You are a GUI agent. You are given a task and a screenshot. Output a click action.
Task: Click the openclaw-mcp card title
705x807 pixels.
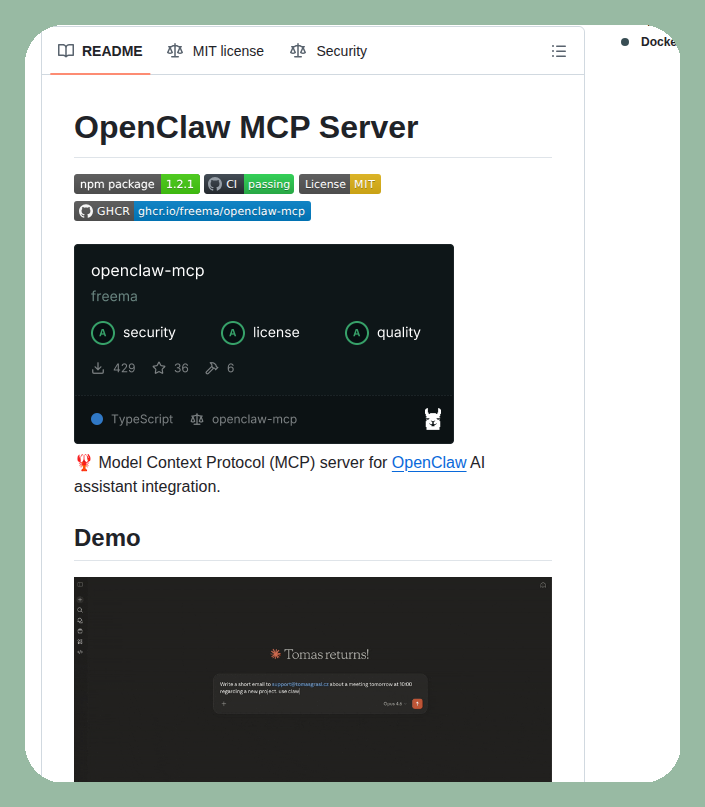click(148, 271)
